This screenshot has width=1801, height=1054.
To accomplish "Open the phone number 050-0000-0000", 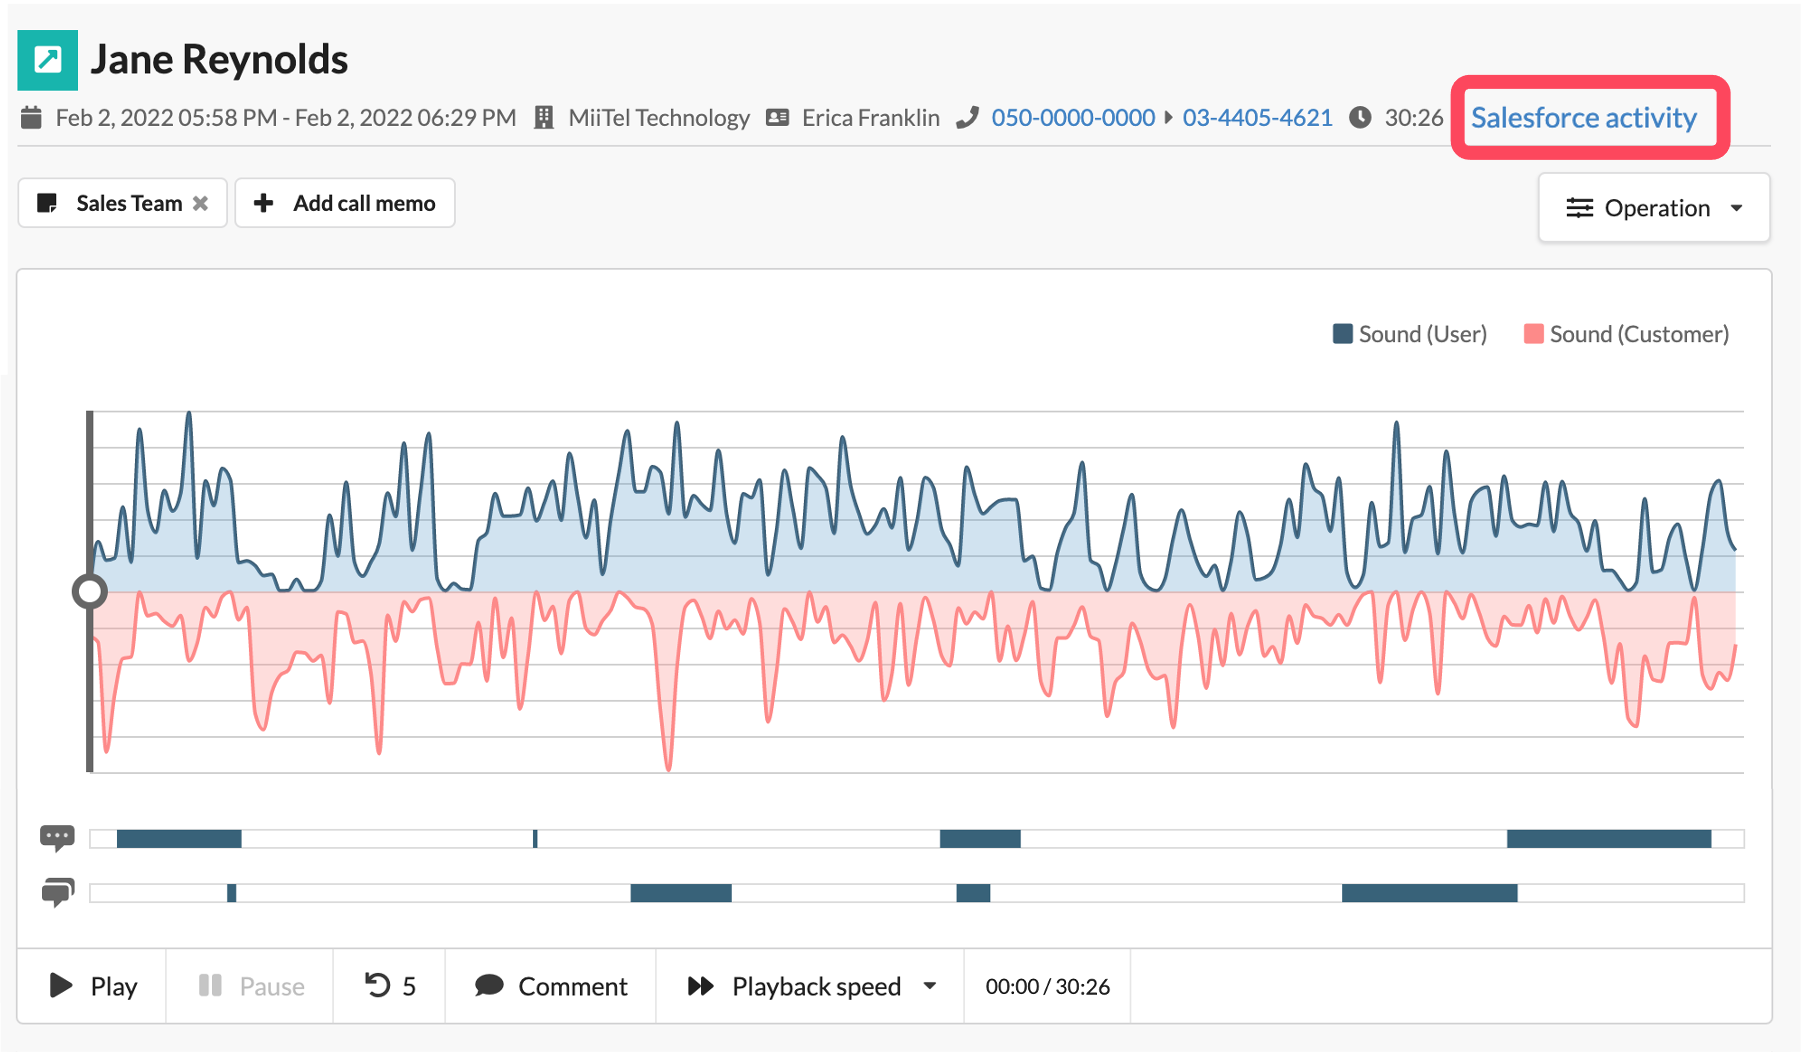I will [x=1073, y=118].
